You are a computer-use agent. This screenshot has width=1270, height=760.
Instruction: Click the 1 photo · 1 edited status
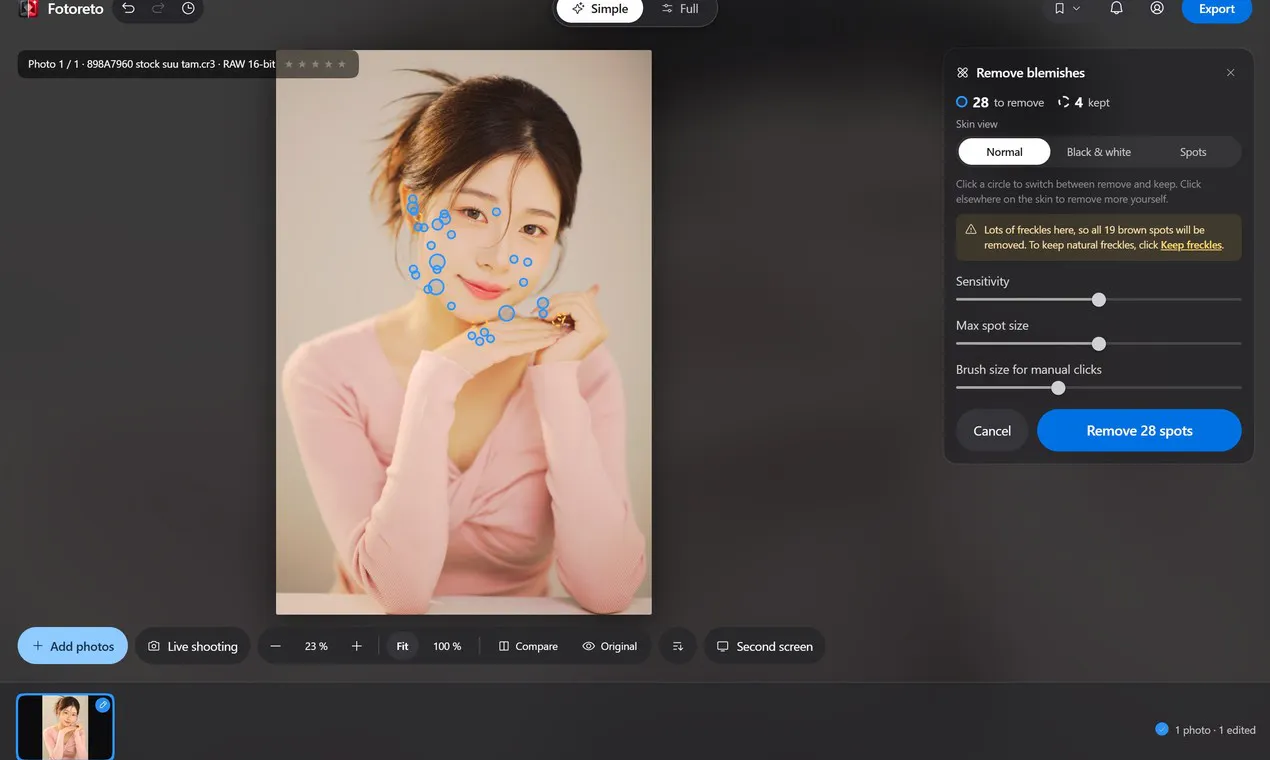pos(1206,730)
